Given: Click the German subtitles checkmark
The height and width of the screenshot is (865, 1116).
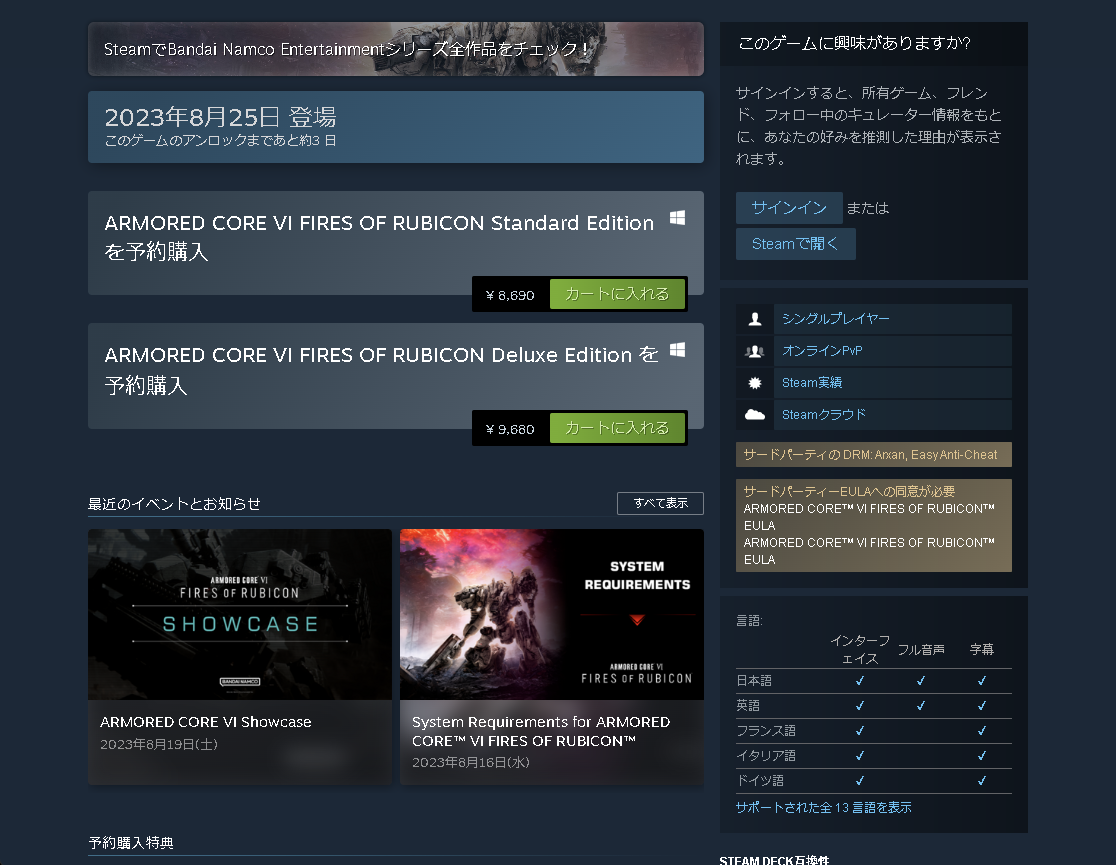Looking at the screenshot, I should [x=982, y=781].
